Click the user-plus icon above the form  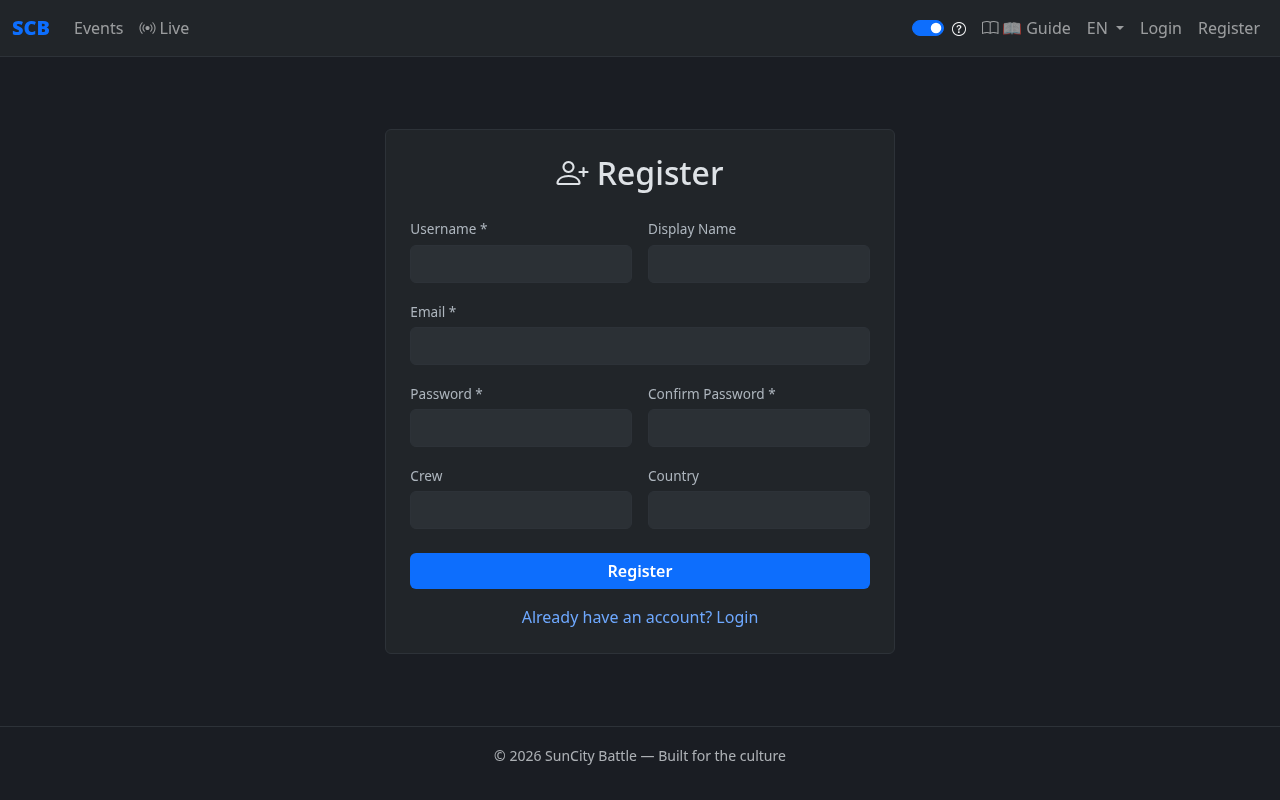(x=570, y=172)
